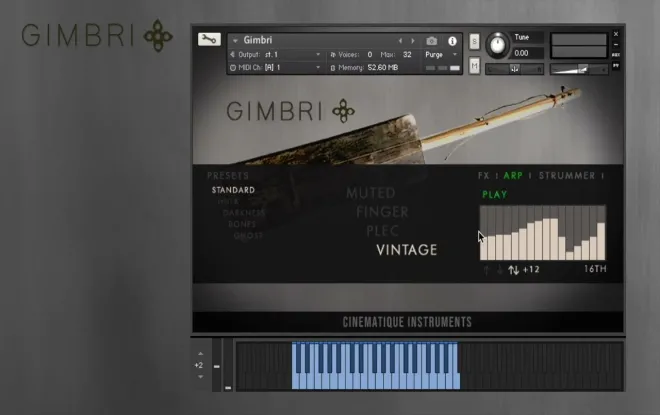The width and height of the screenshot is (660, 415).
Task: Click the modulation wheel beside the keyboard
Action: (228, 365)
